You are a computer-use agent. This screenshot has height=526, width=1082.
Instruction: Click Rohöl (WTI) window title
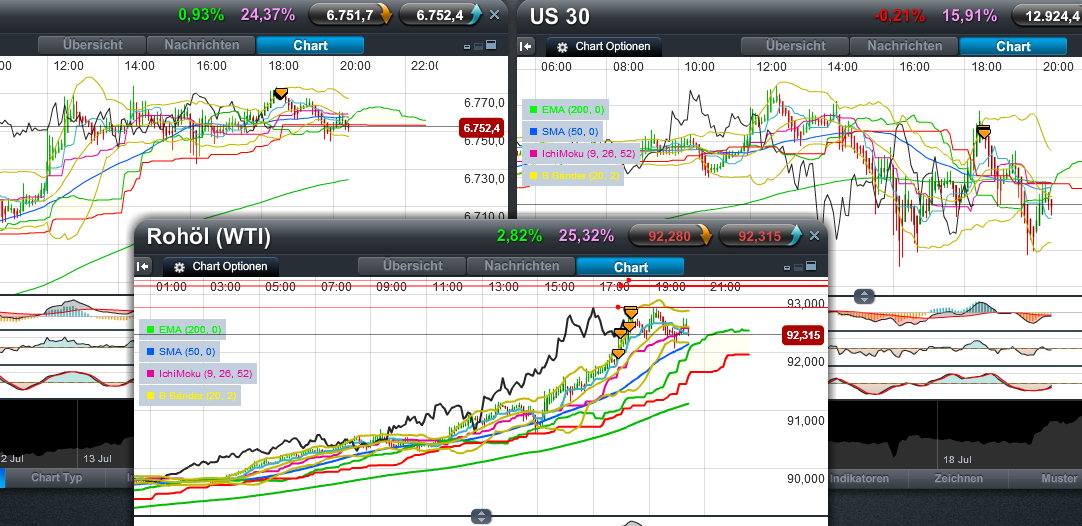208,237
